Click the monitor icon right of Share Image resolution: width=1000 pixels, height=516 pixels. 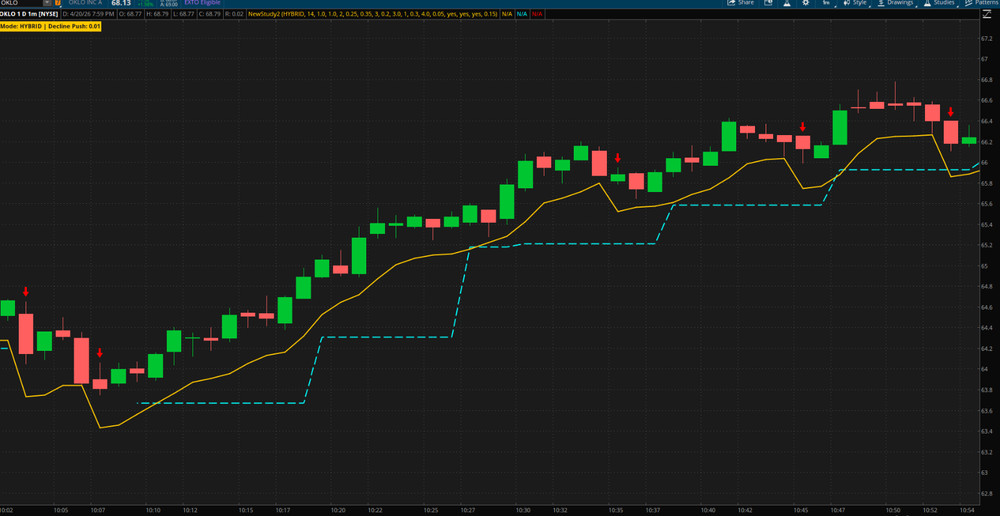[x=768, y=3]
